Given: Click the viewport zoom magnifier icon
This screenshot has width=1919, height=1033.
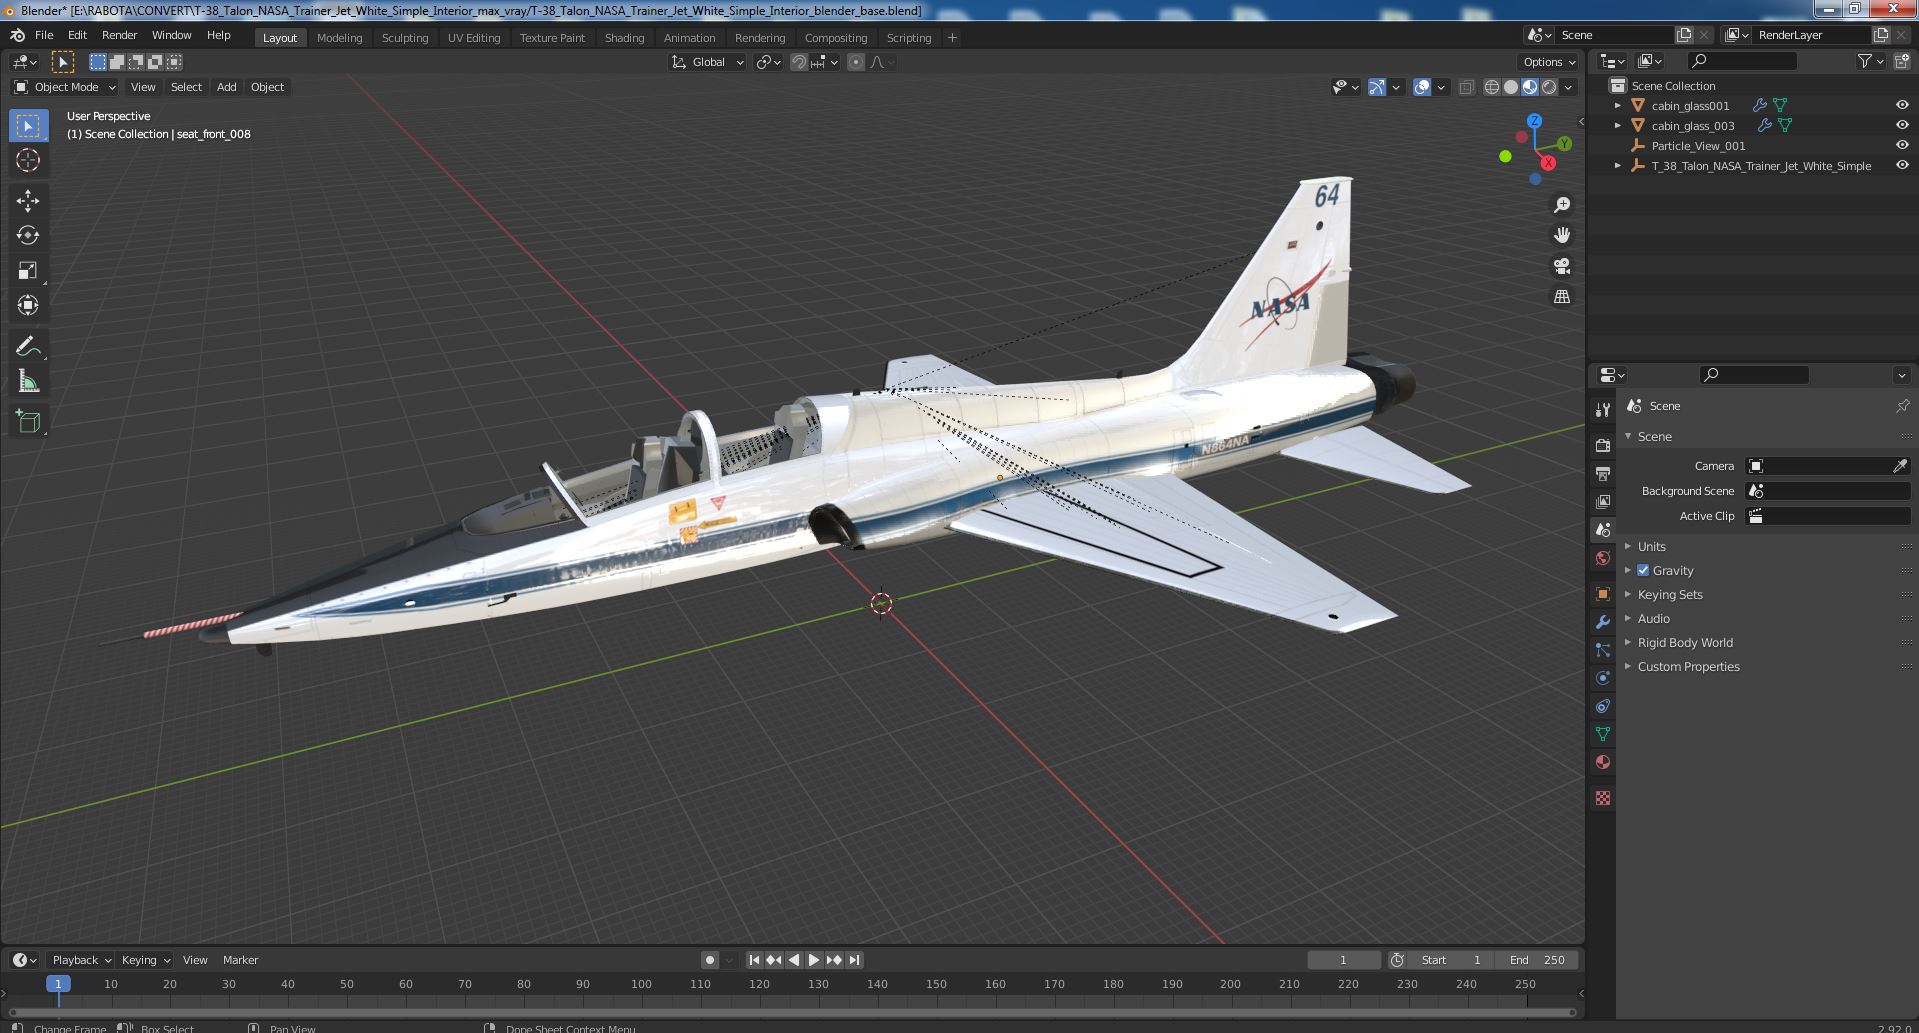Looking at the screenshot, I should point(1561,205).
